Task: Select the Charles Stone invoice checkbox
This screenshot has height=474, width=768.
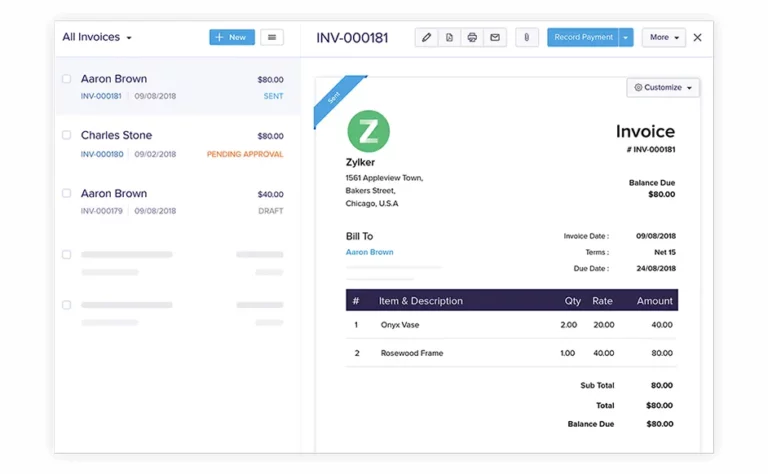Action: click(x=67, y=135)
